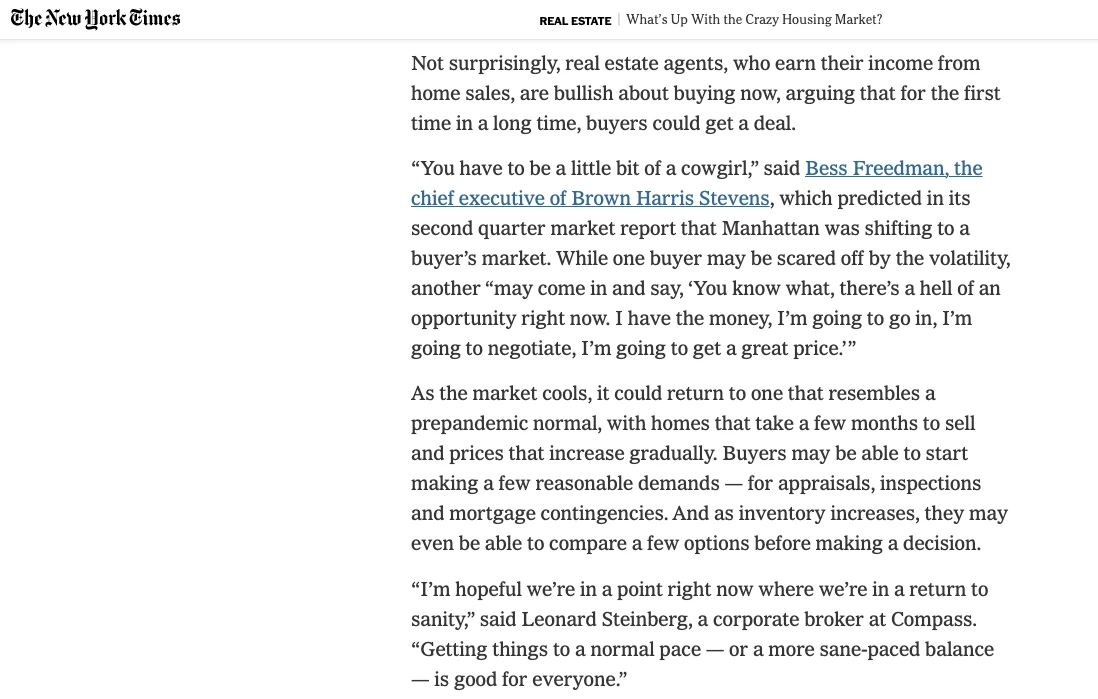Viewport: 1098px width, 699px height.
Task: Open the 'Bess Freedman, the' hyperlink
Action: (x=894, y=168)
